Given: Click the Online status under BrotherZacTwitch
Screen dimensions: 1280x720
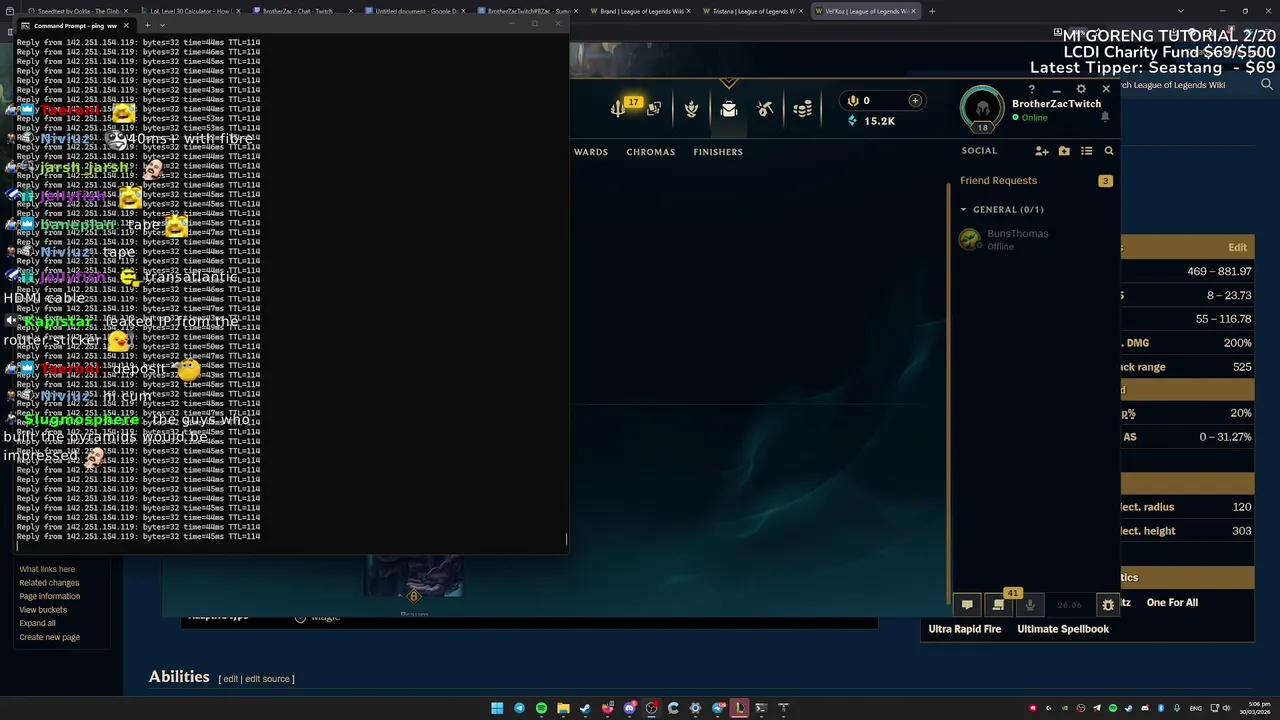Looking at the screenshot, I should click(1030, 118).
